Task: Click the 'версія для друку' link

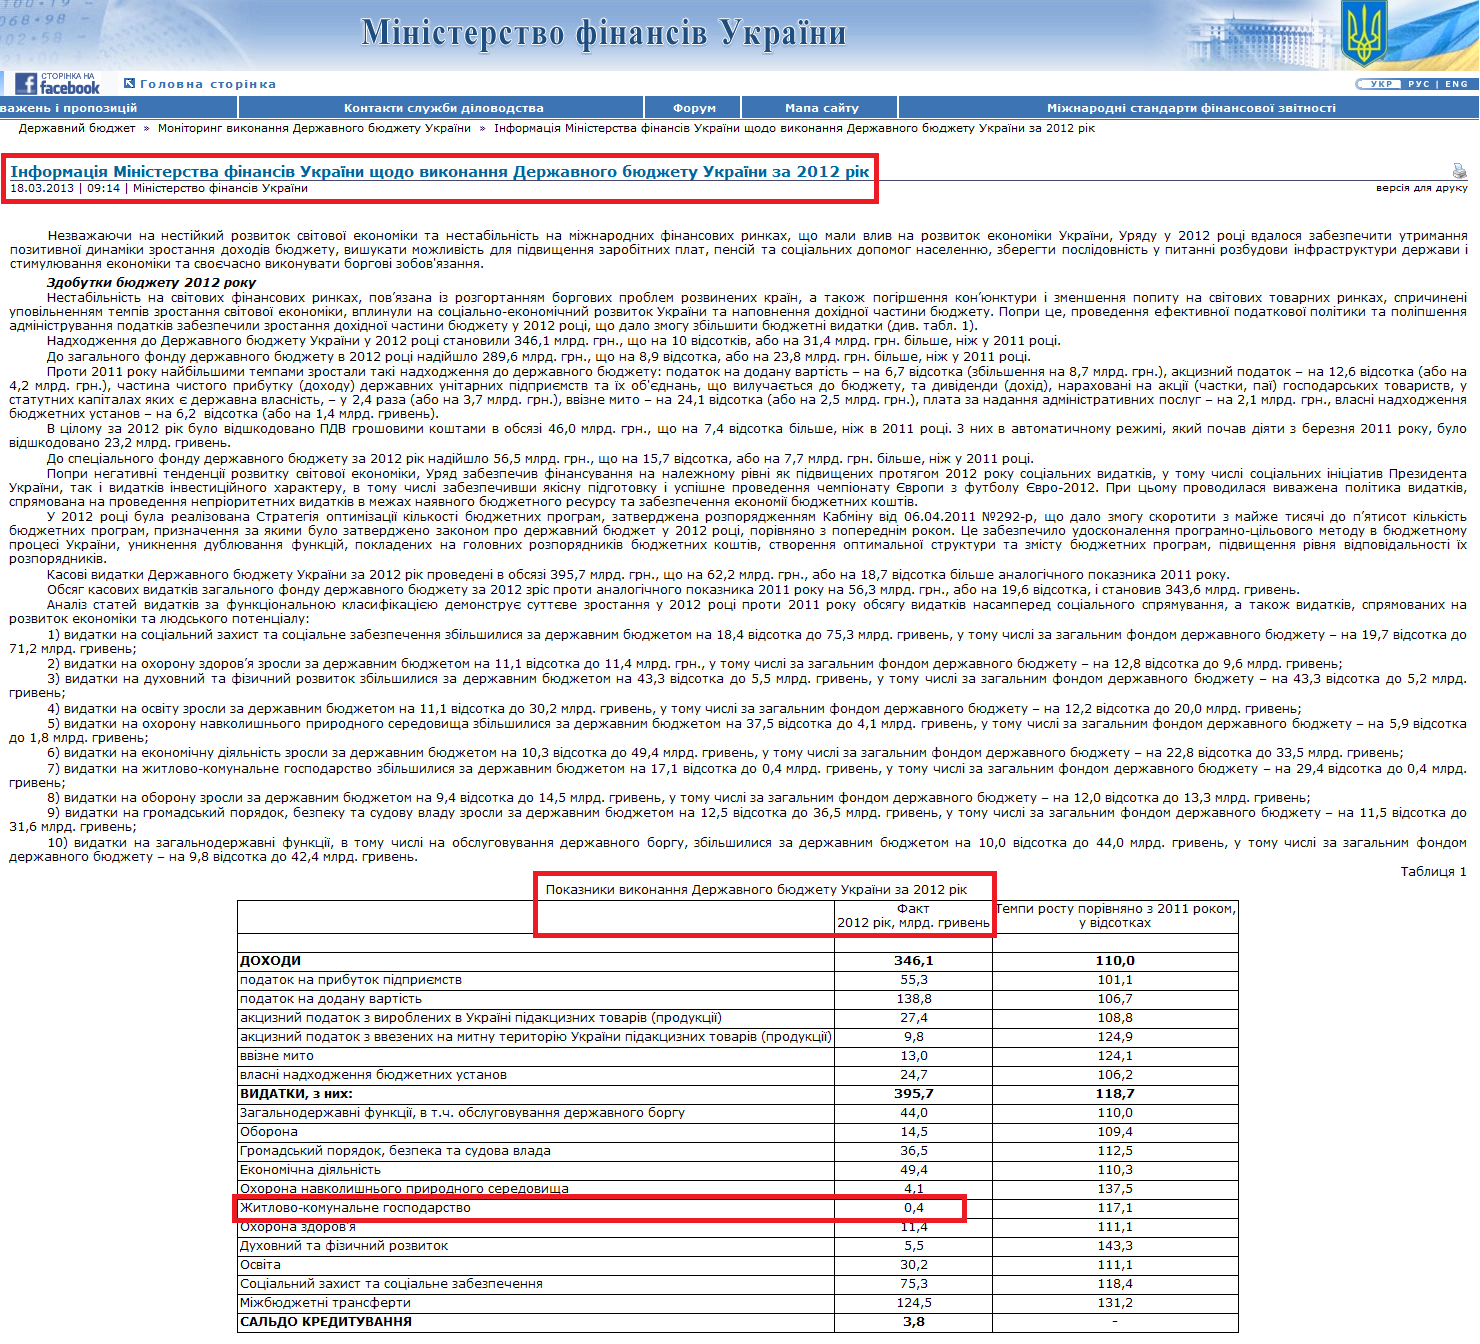Action: pyautogui.click(x=1421, y=188)
